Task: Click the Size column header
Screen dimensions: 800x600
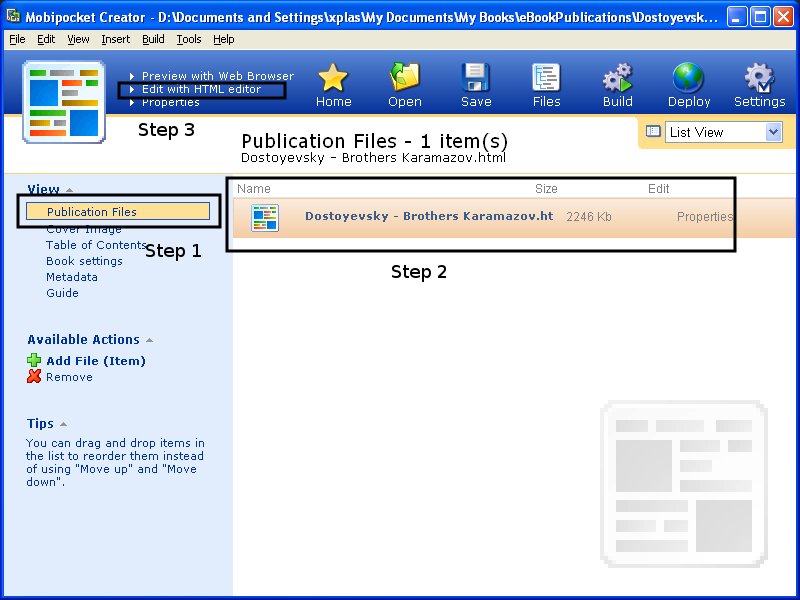Action: pyautogui.click(x=546, y=189)
